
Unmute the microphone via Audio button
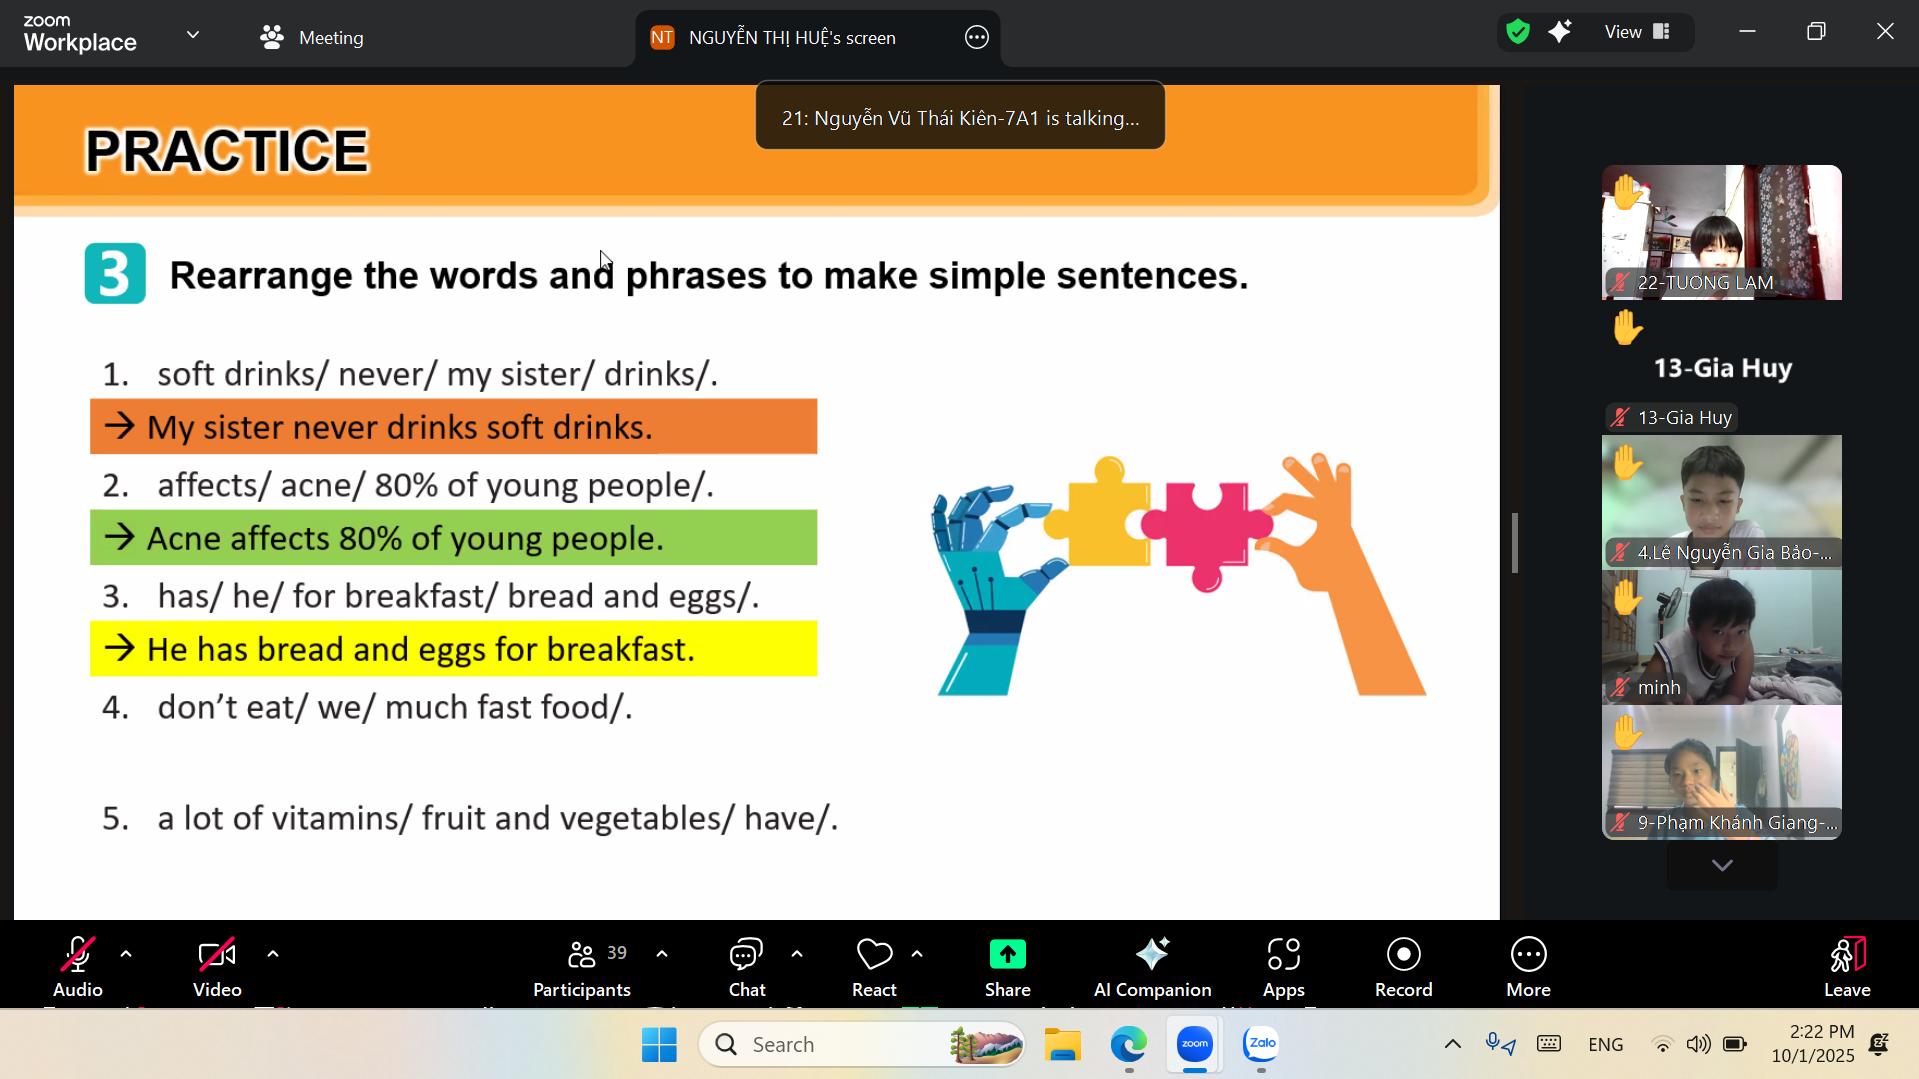(x=78, y=966)
